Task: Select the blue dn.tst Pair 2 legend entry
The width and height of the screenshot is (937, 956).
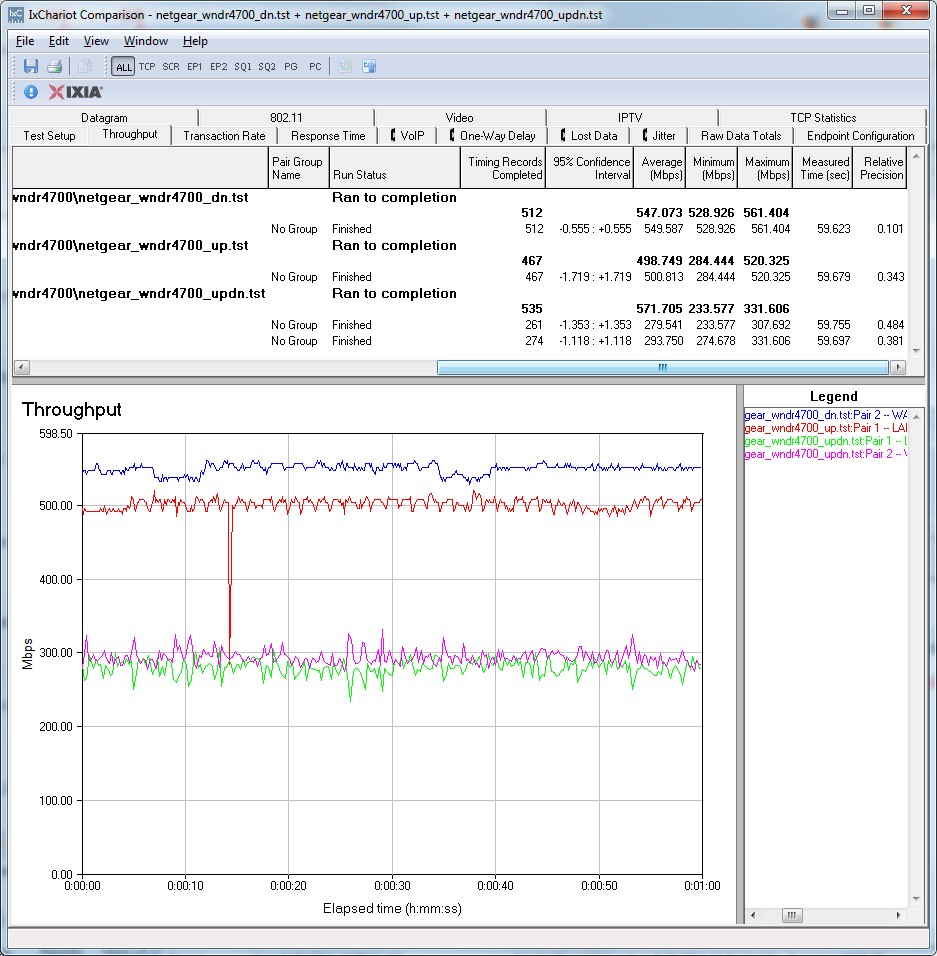Action: pyautogui.click(x=826, y=415)
